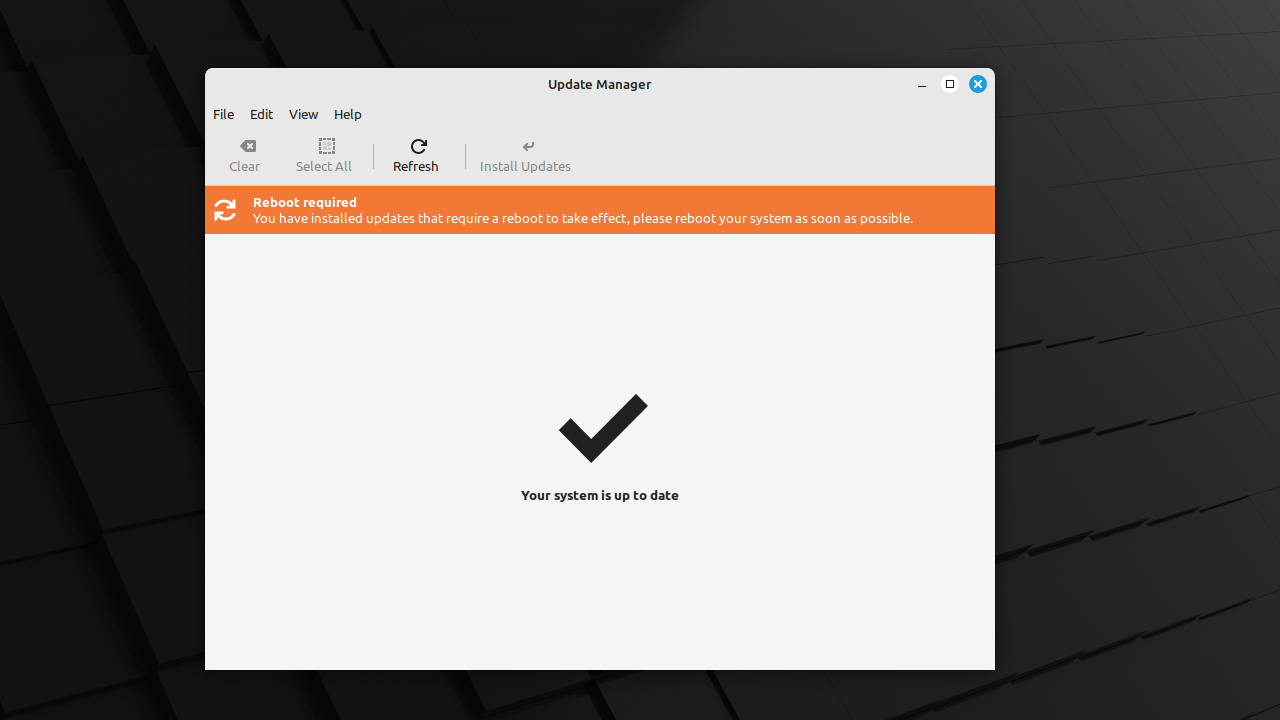1280x720 pixels.
Task: Click the Clear toolbar button
Action: 245,156
